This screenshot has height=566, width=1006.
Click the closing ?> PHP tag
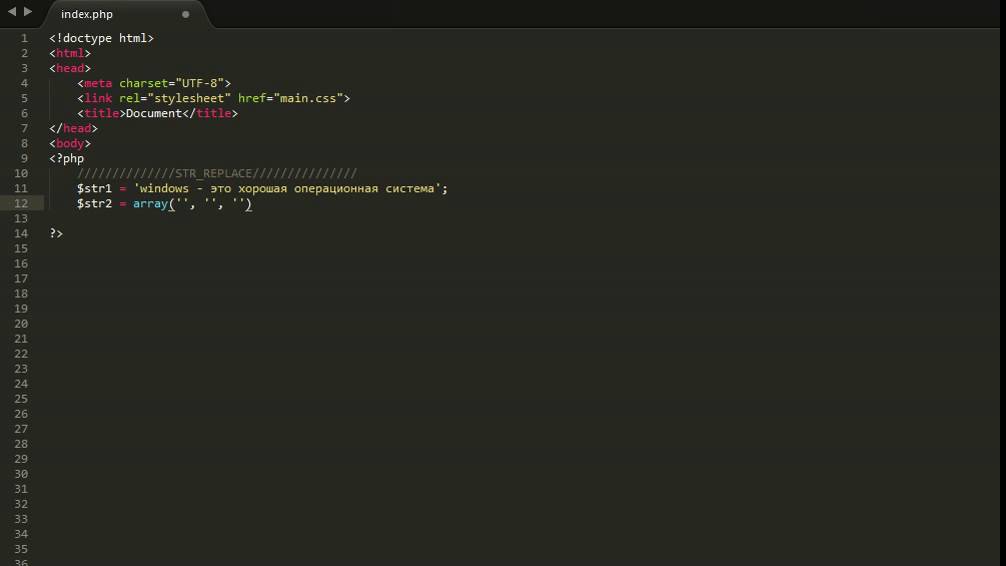(x=56, y=234)
